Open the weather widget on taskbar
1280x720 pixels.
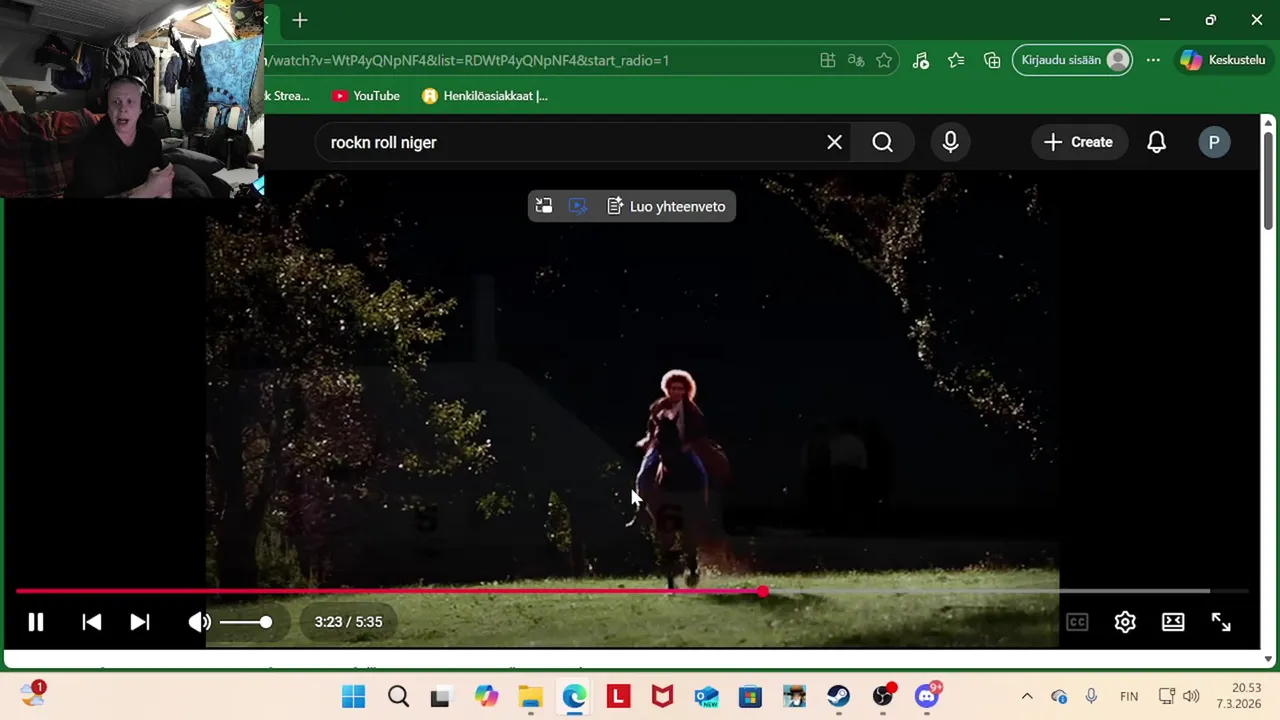pos(33,694)
